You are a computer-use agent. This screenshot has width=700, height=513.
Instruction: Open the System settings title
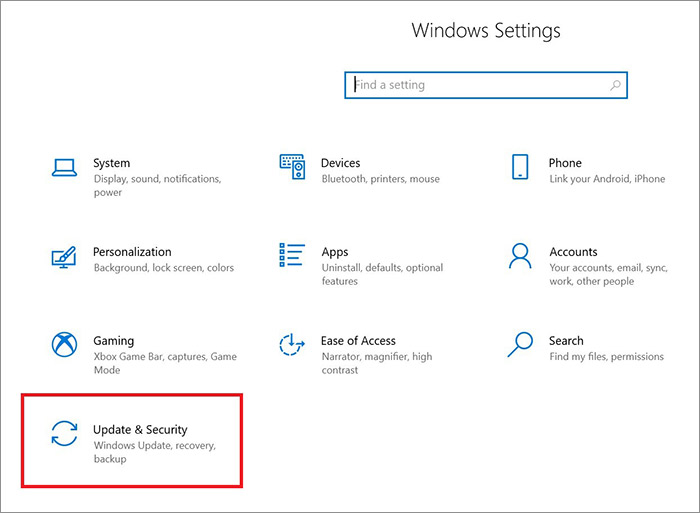coord(112,163)
